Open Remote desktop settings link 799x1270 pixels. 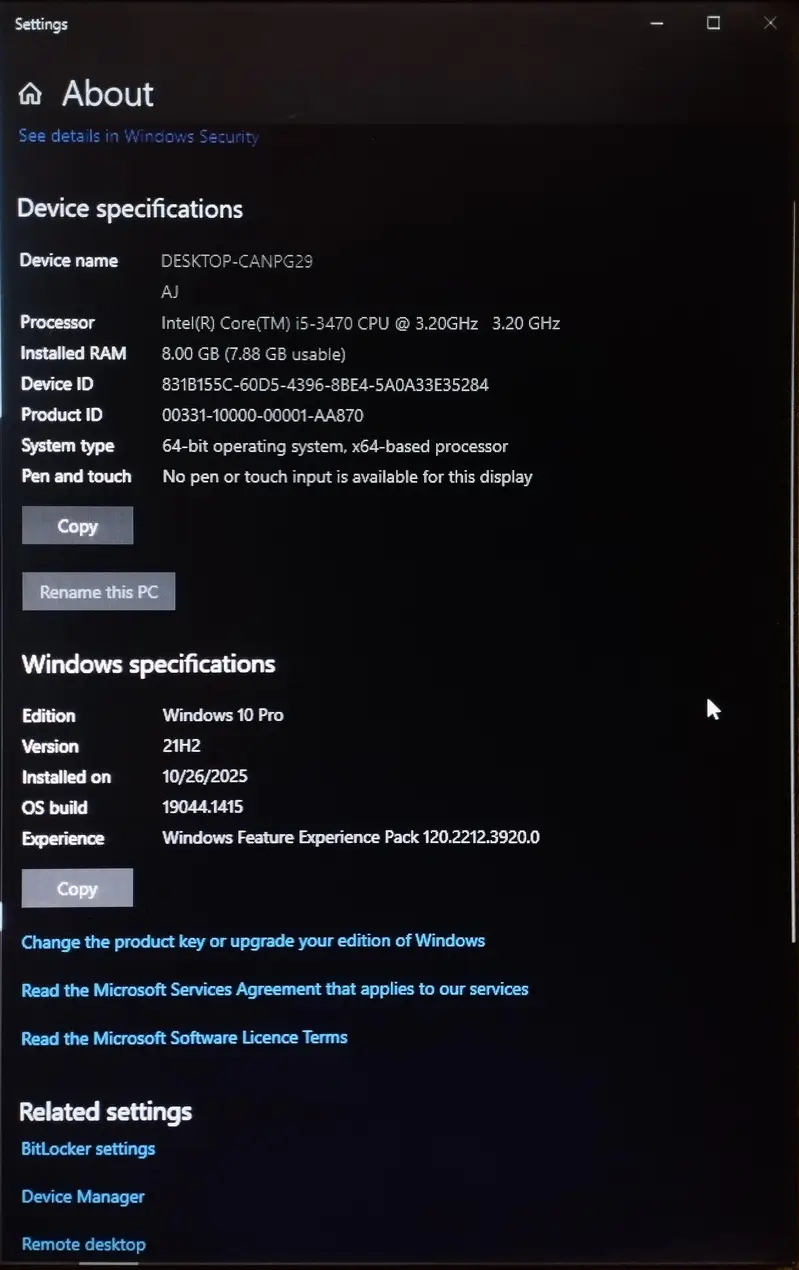click(83, 1245)
